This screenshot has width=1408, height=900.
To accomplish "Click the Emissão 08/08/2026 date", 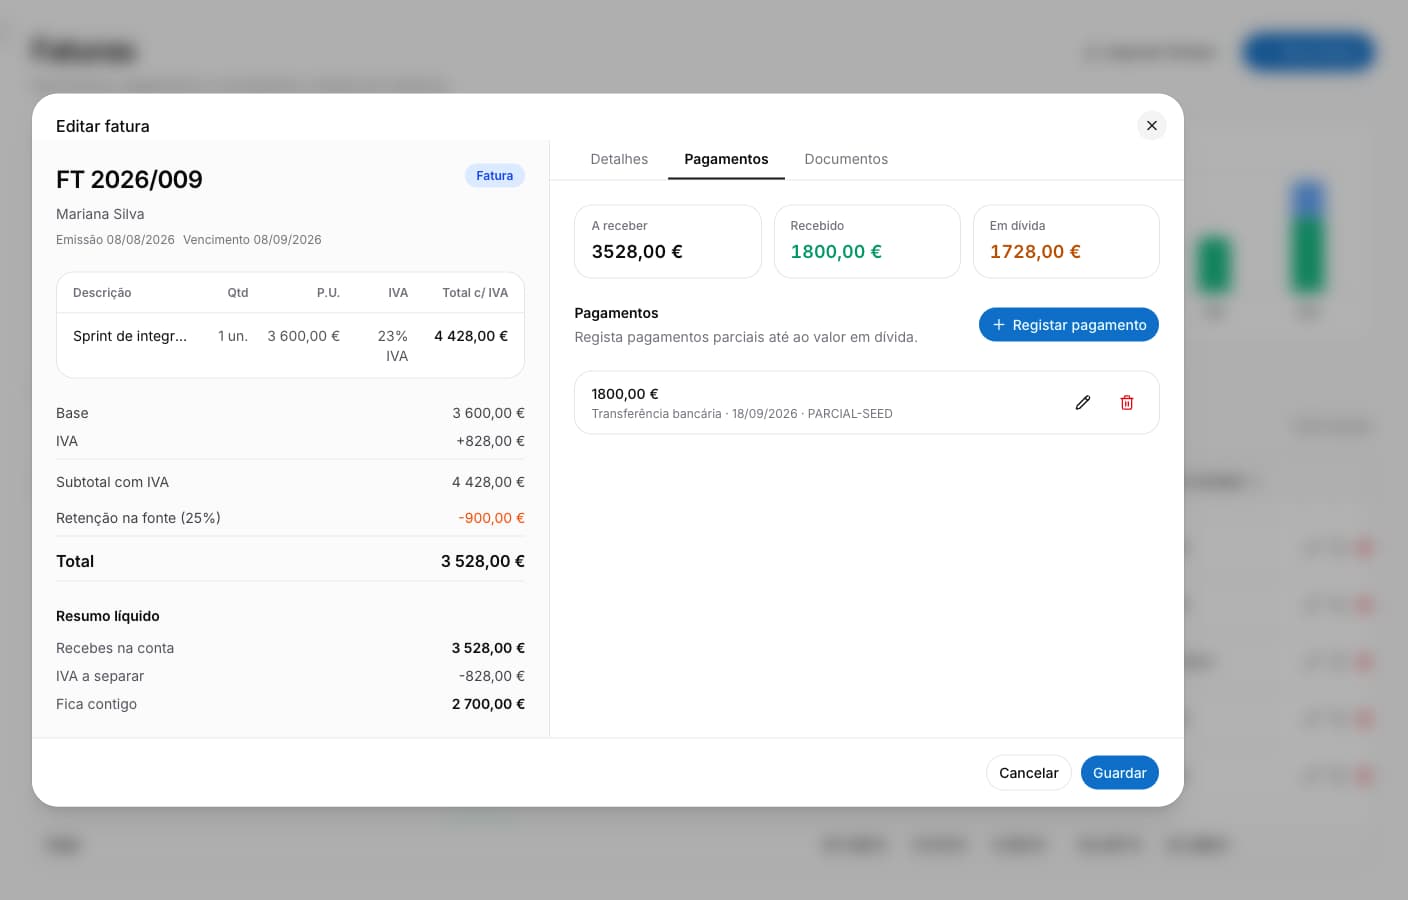I will point(115,240).
